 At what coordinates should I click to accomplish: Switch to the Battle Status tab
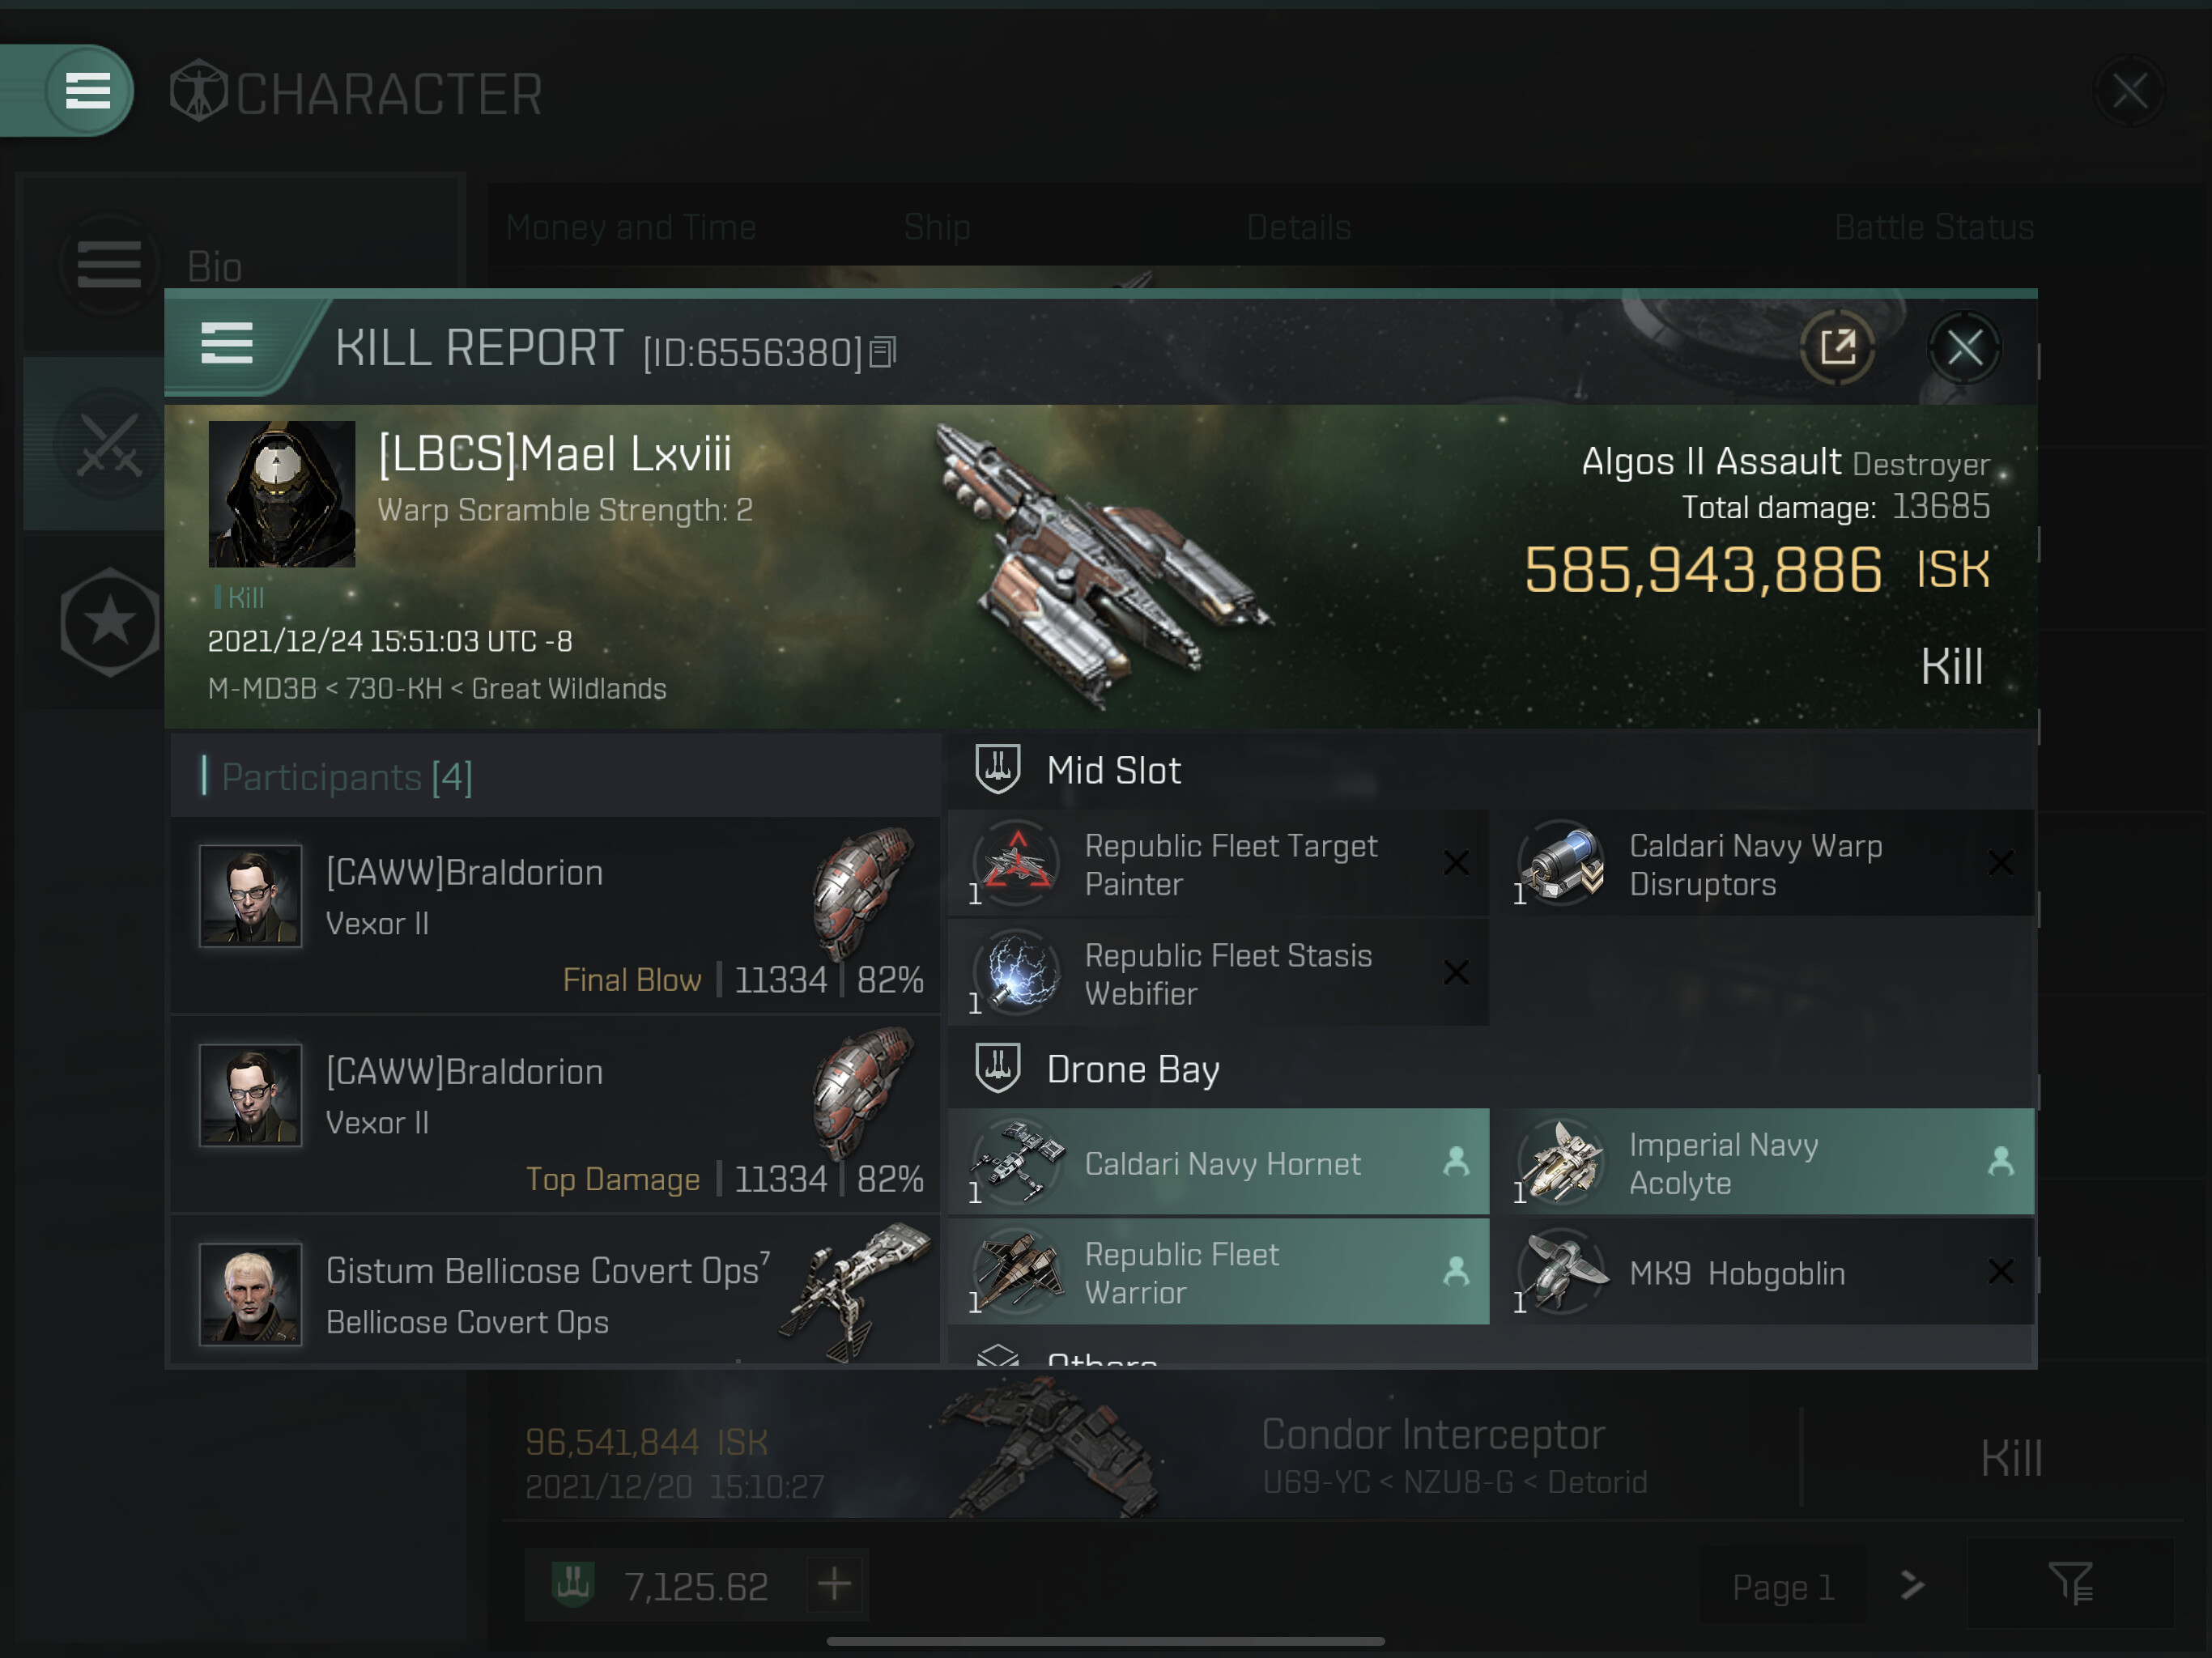[1934, 228]
